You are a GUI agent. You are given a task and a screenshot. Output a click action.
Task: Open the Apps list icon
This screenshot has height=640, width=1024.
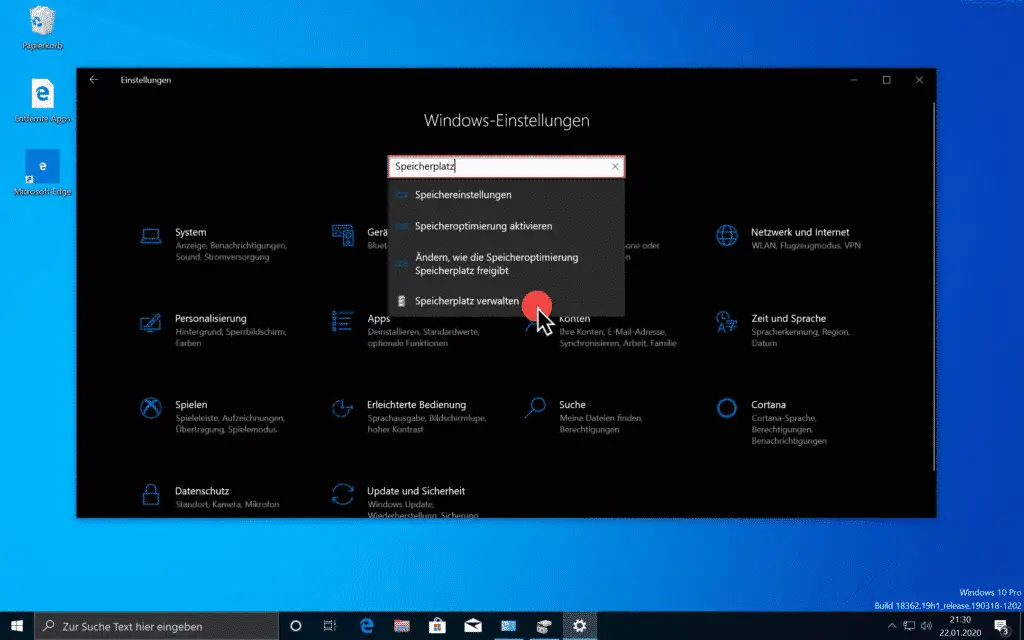(x=342, y=322)
